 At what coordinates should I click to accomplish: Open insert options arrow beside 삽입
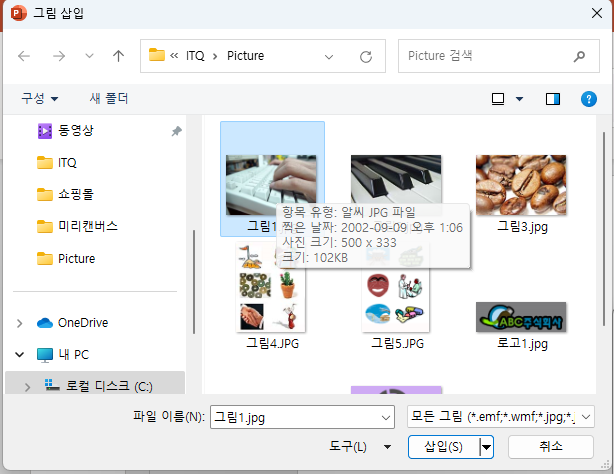point(486,447)
